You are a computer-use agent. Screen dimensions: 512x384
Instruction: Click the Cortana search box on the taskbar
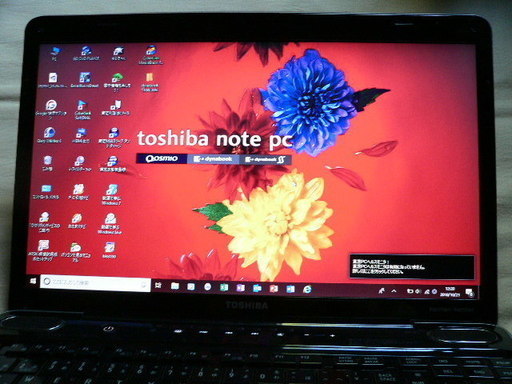pyautogui.click(x=95, y=283)
